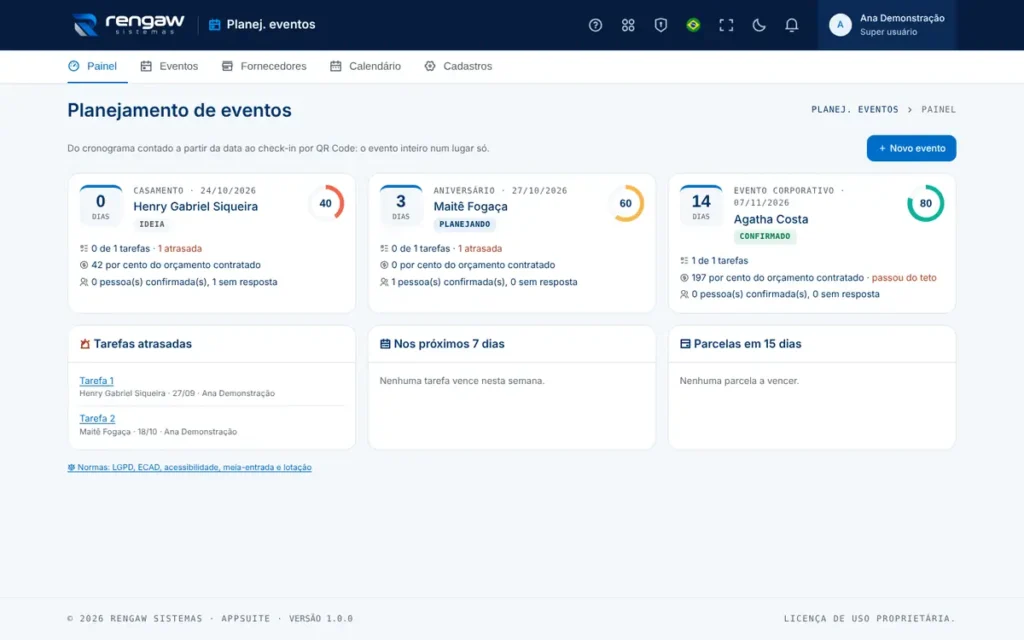1024x640 pixels.
Task: Click tasks icon beside 1 de 1 tarefas
Action: pos(684,261)
